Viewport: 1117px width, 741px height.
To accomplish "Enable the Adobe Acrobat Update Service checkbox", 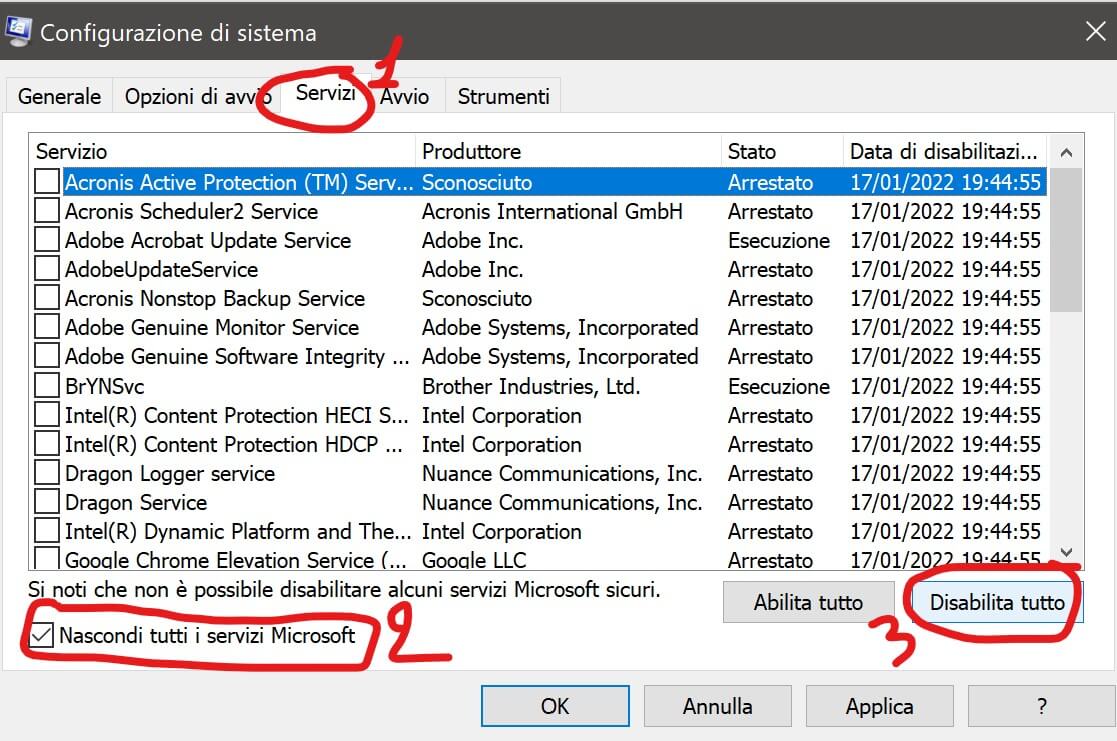I will [47, 241].
